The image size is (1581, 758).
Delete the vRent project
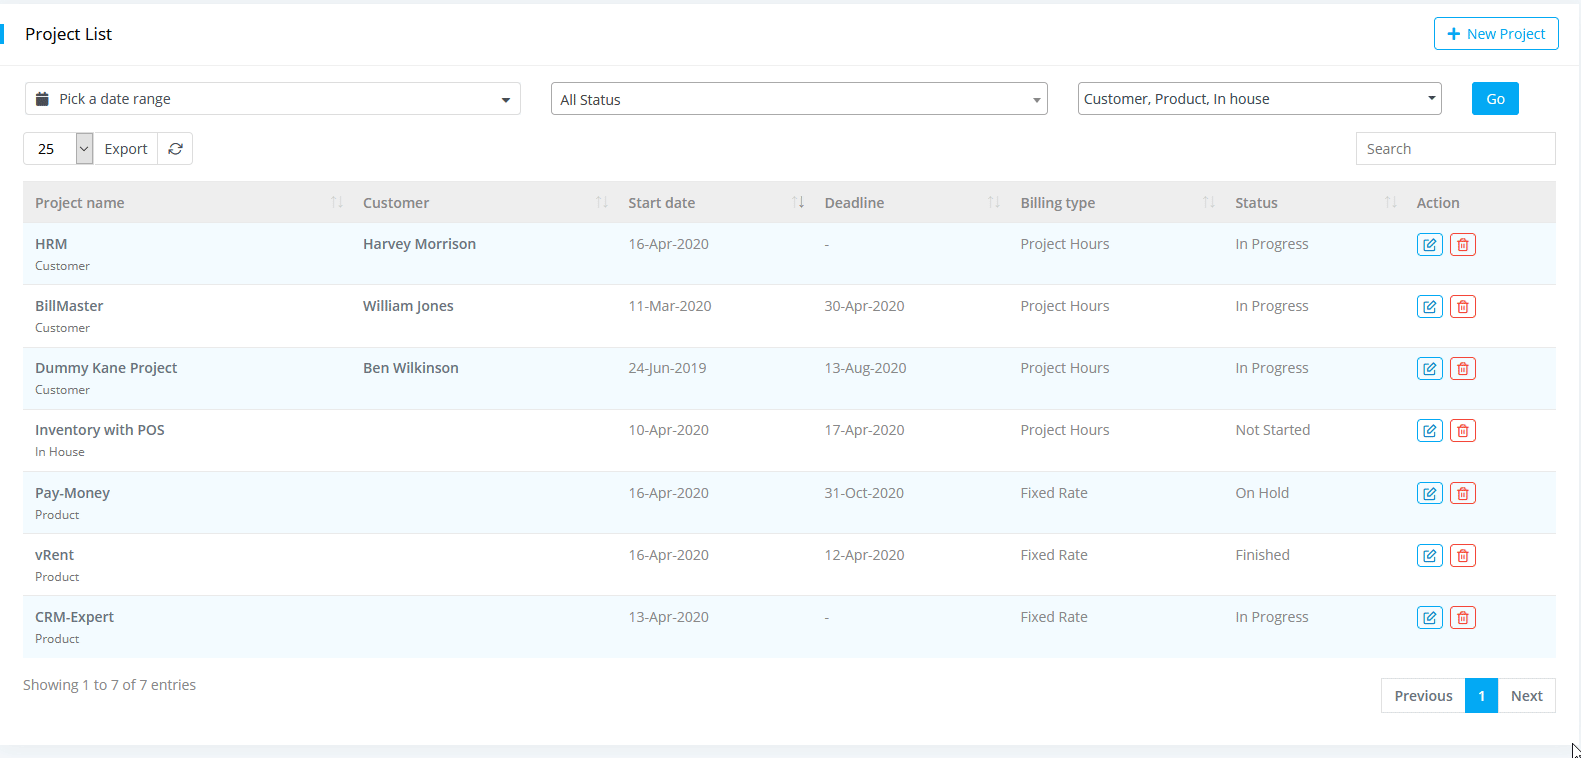click(1462, 556)
